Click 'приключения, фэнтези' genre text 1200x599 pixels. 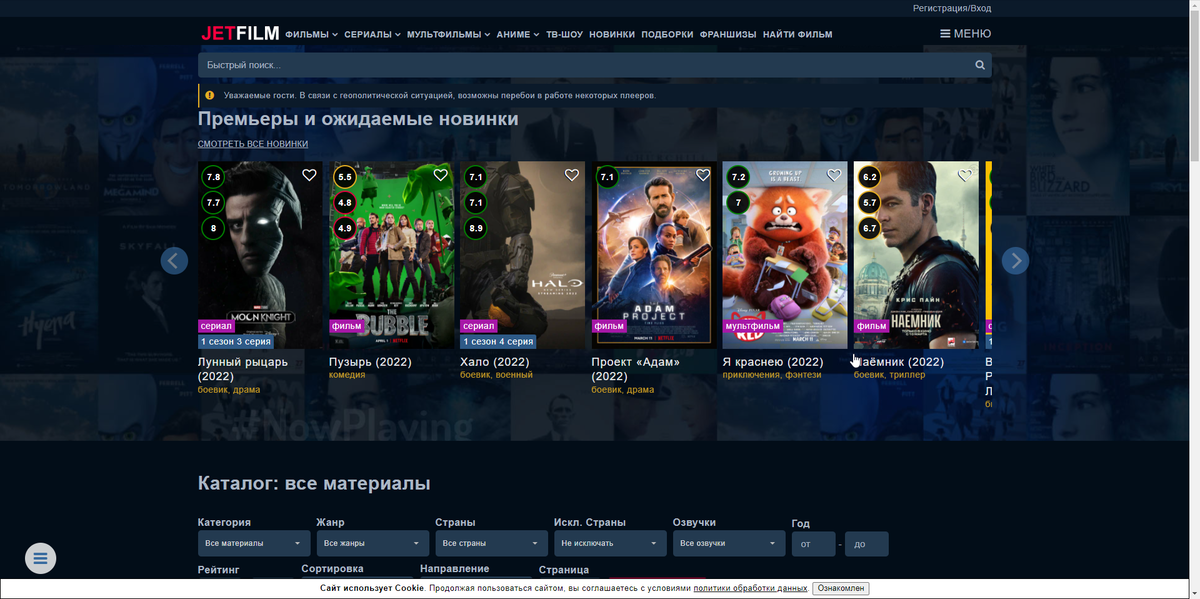772,375
